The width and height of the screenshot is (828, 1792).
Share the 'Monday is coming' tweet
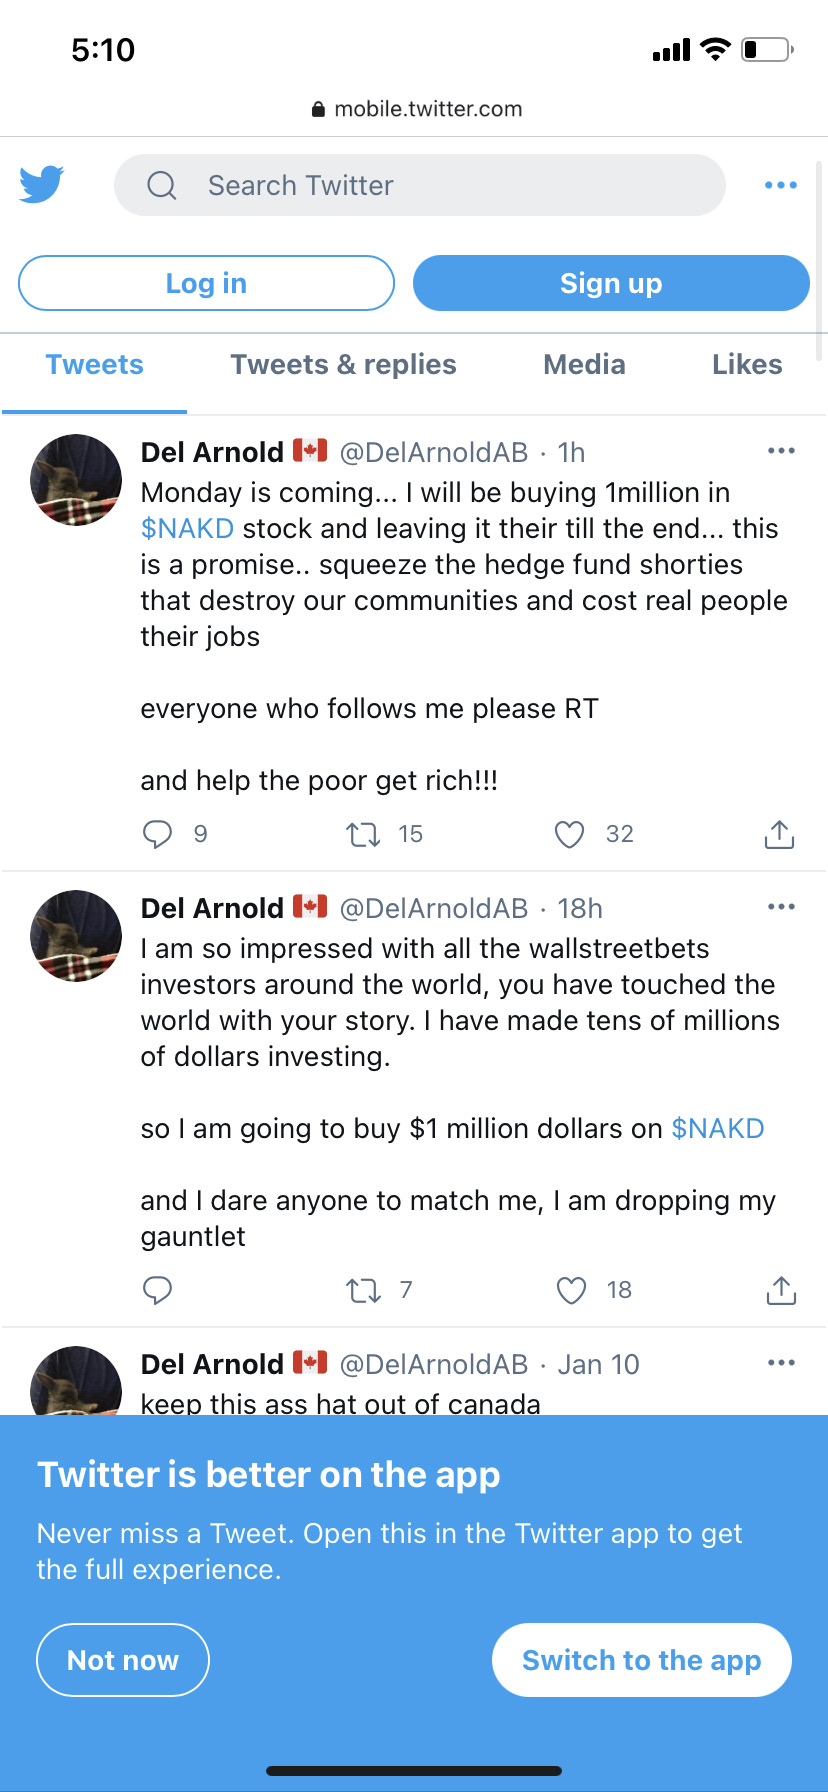click(x=779, y=834)
